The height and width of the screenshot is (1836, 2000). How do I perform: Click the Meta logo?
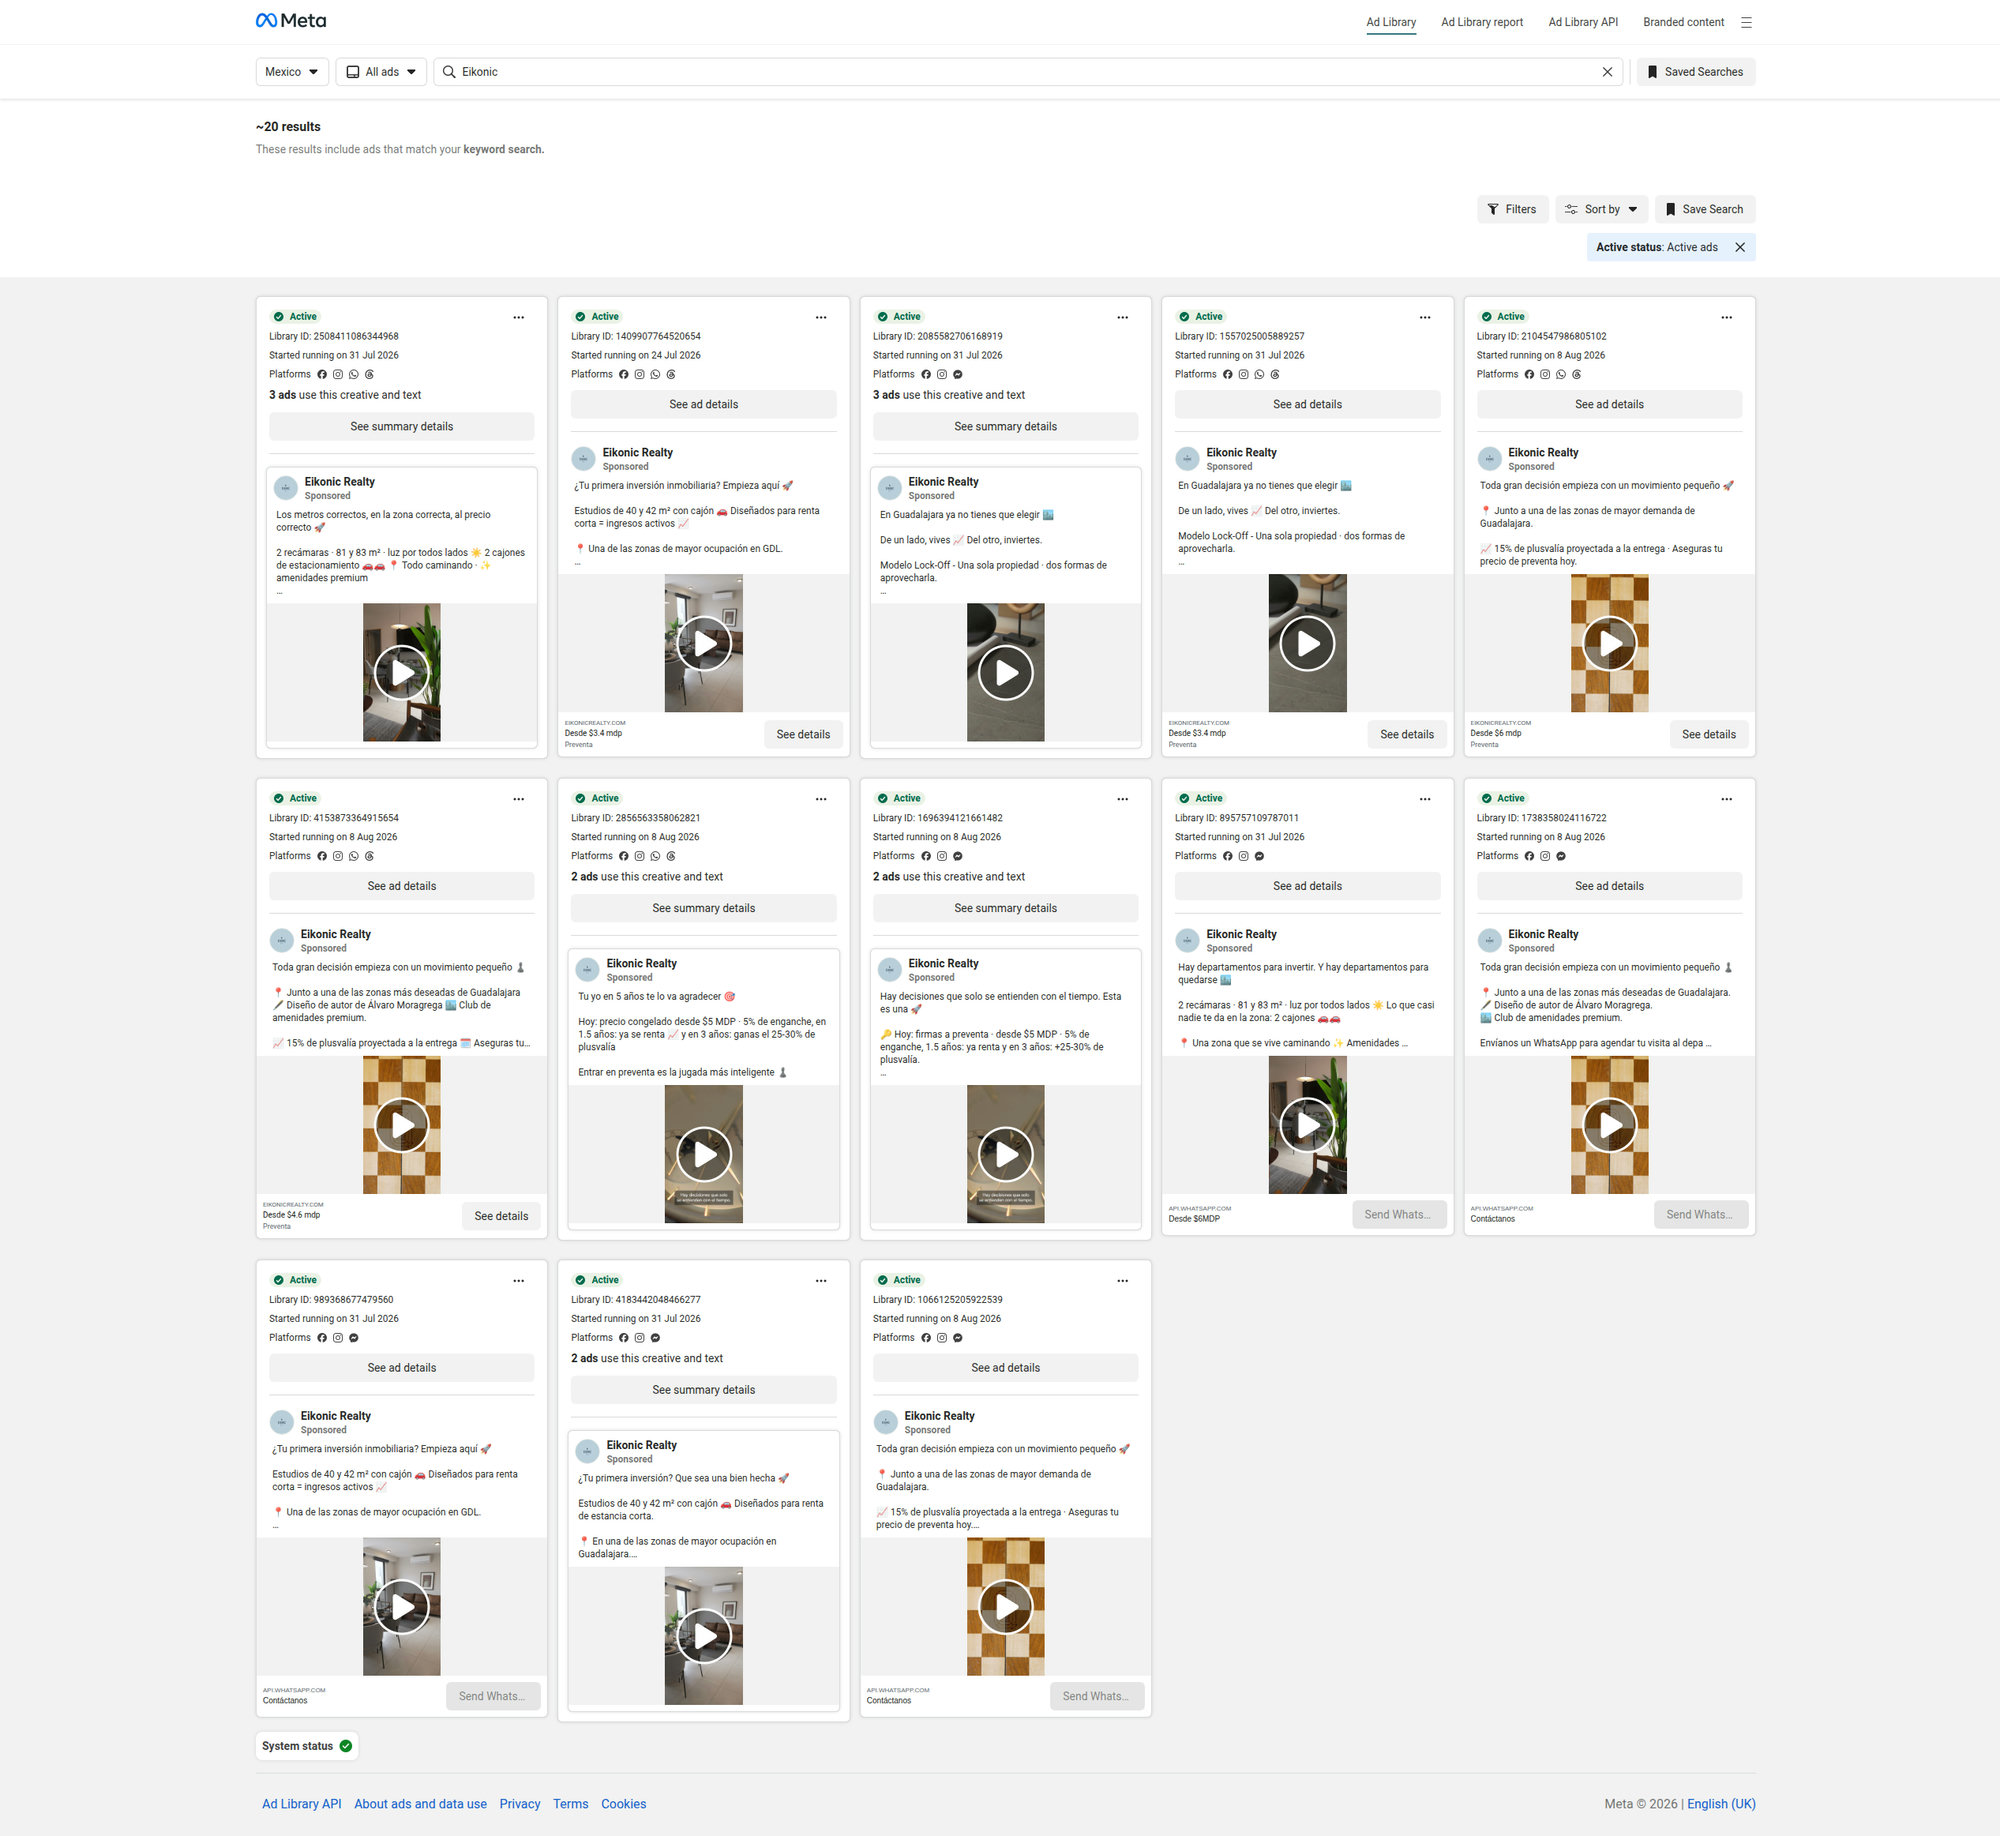[291, 21]
